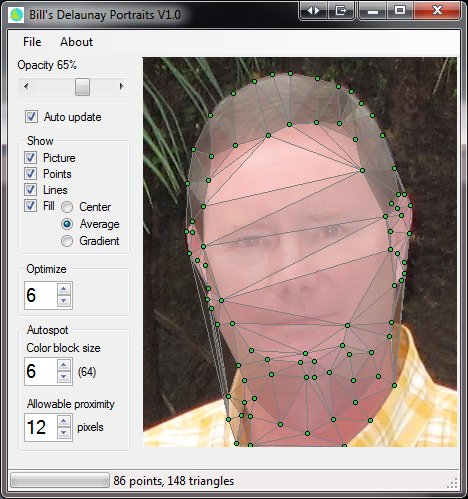This screenshot has width=468, height=499.
Task: Click the opacity slider right arrow
Action: coord(122,87)
